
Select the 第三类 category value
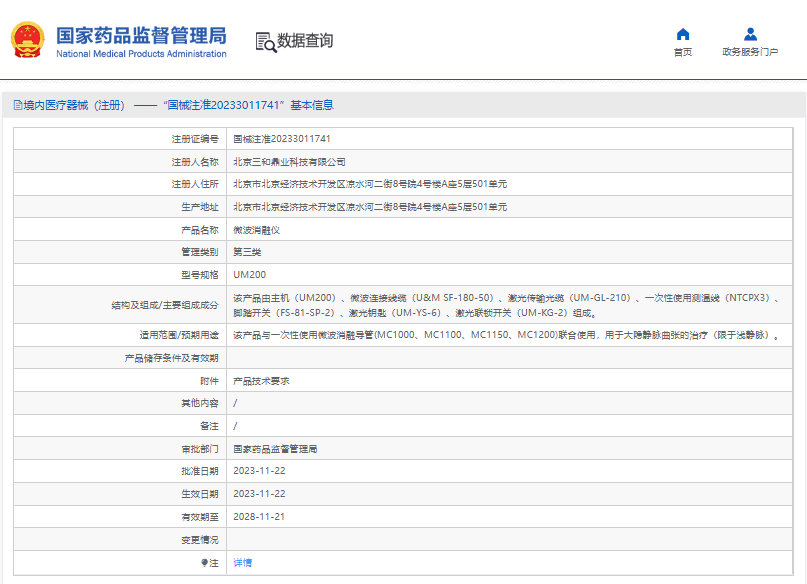(247, 252)
